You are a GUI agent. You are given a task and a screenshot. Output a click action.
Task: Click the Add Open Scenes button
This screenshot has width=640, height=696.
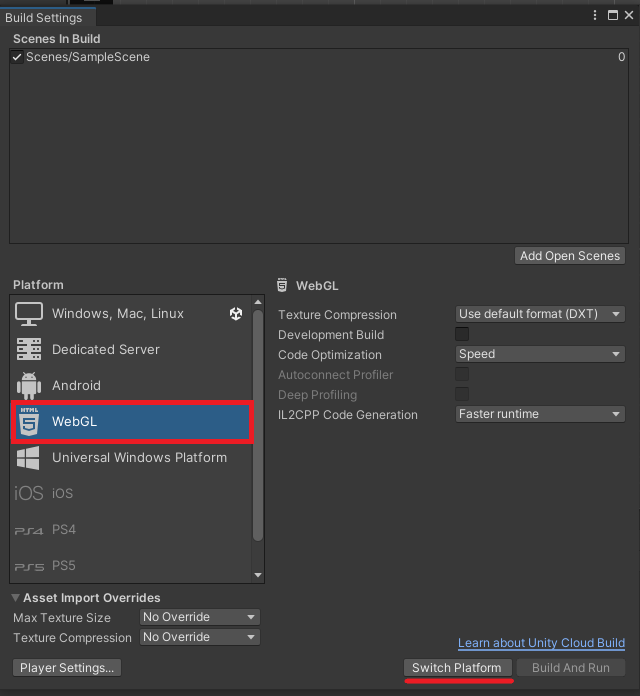[570, 256]
